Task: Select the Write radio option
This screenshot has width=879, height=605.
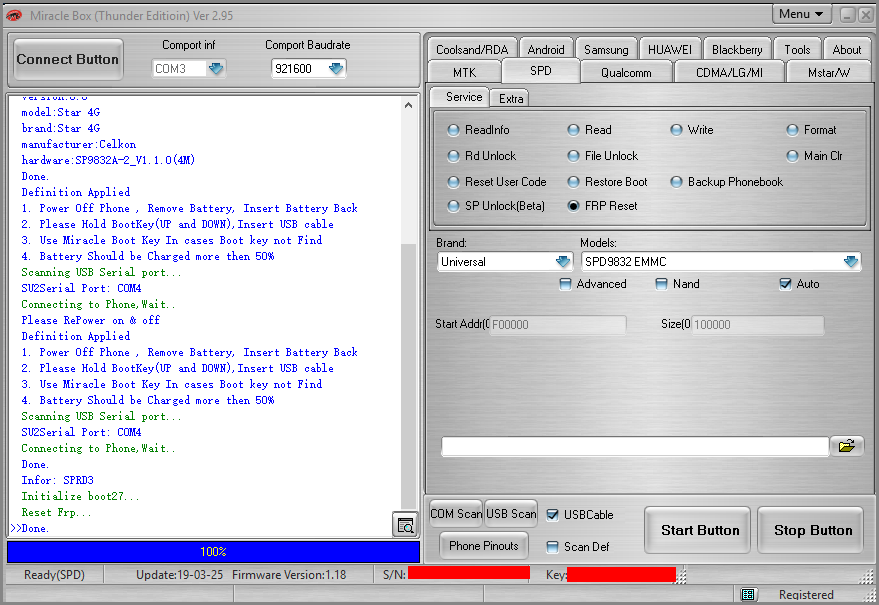Action: (676, 130)
